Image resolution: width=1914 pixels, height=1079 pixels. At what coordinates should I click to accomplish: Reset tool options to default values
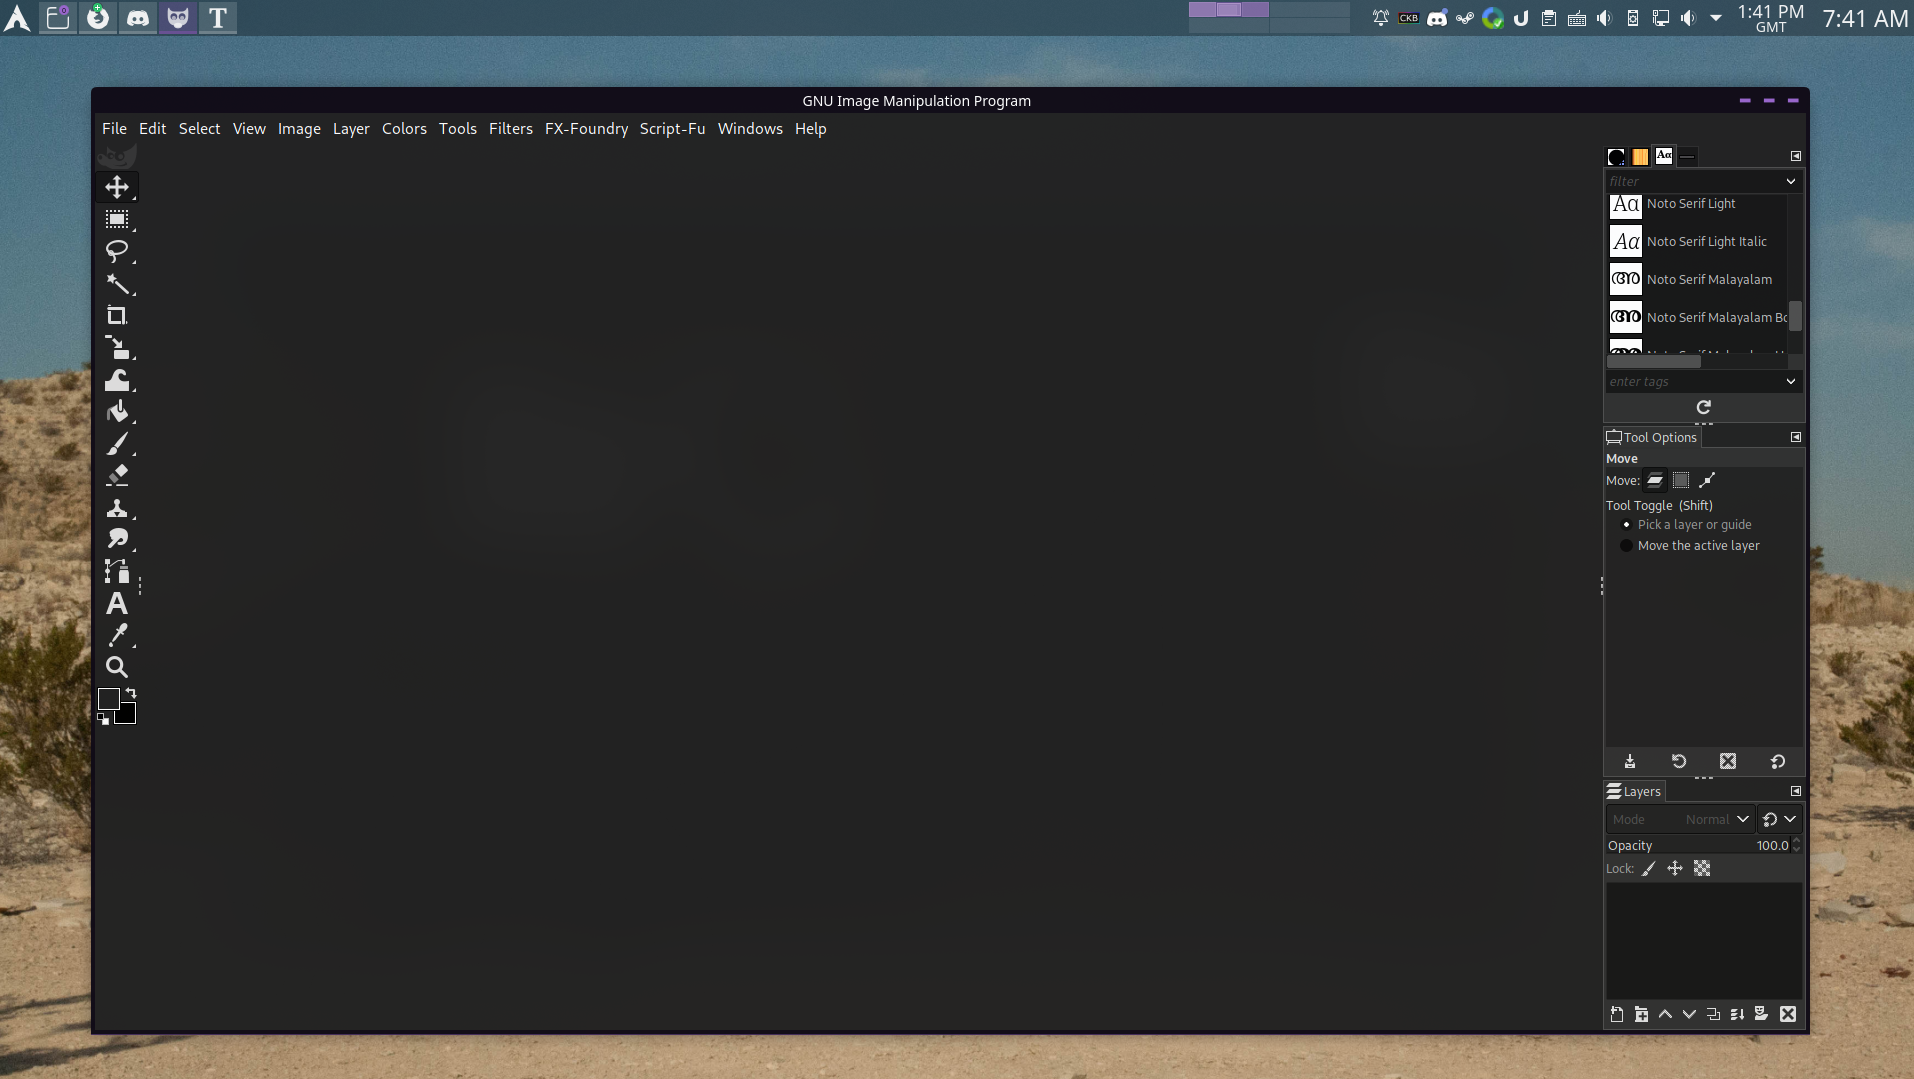tap(1778, 762)
